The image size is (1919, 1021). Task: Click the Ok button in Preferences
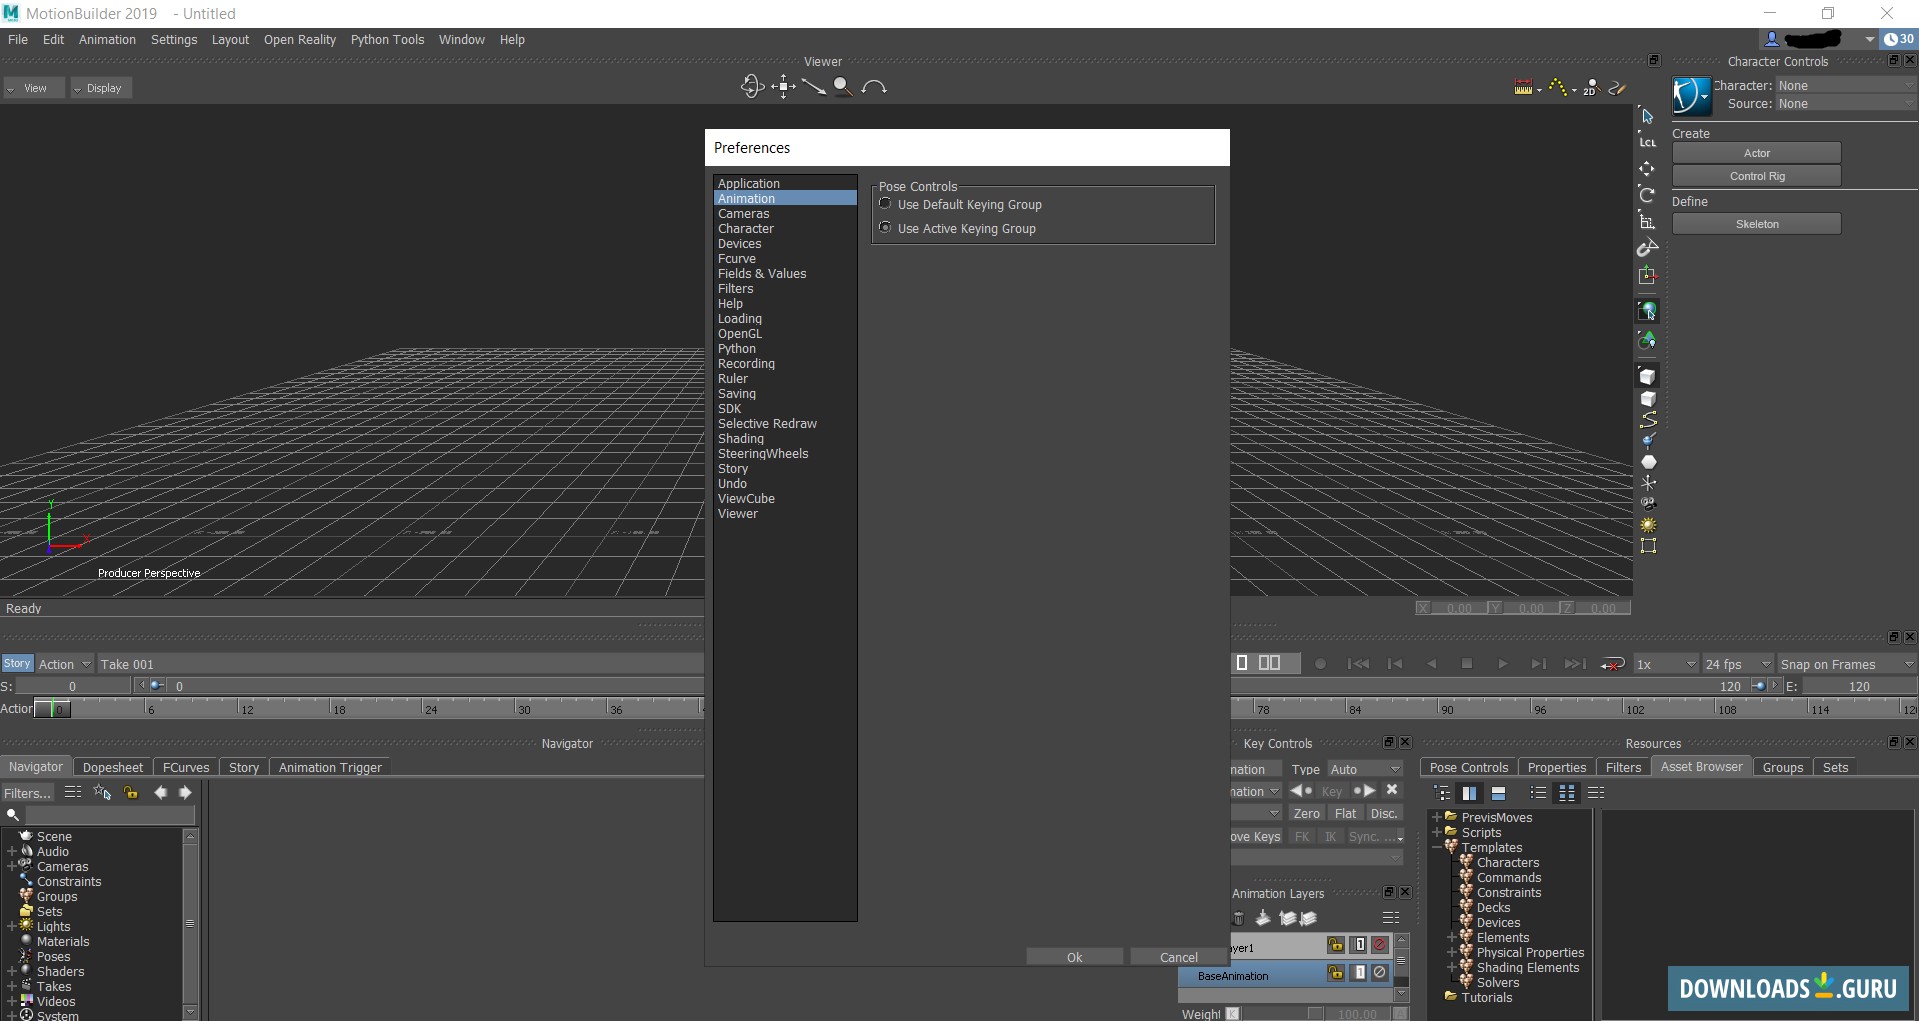1074,957
